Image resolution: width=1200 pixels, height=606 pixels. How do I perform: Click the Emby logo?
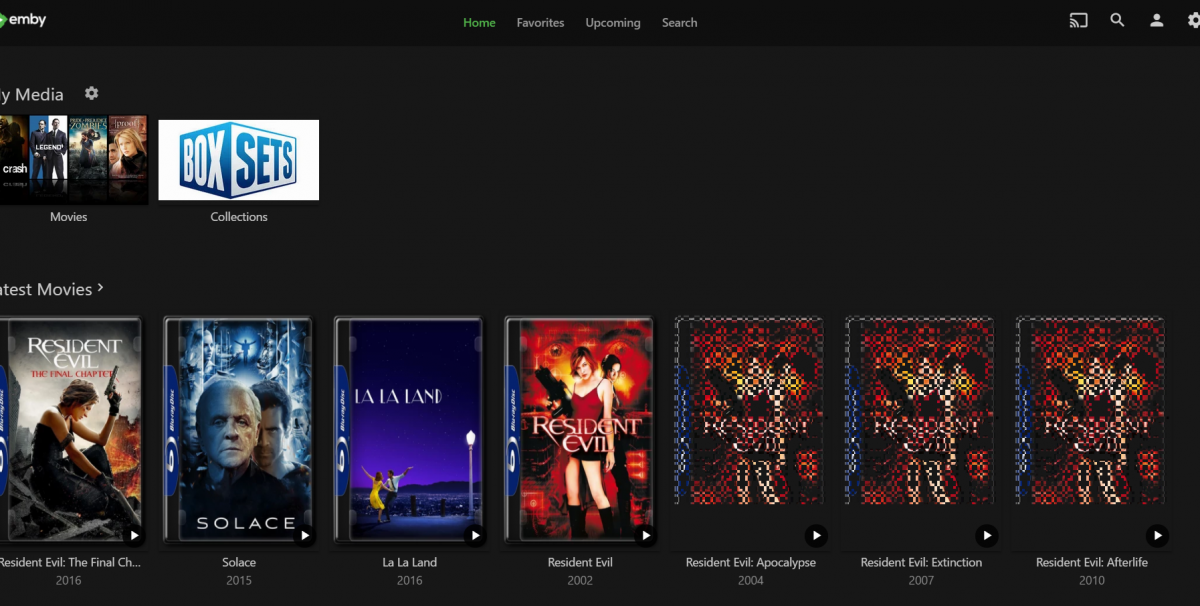click(x=23, y=20)
